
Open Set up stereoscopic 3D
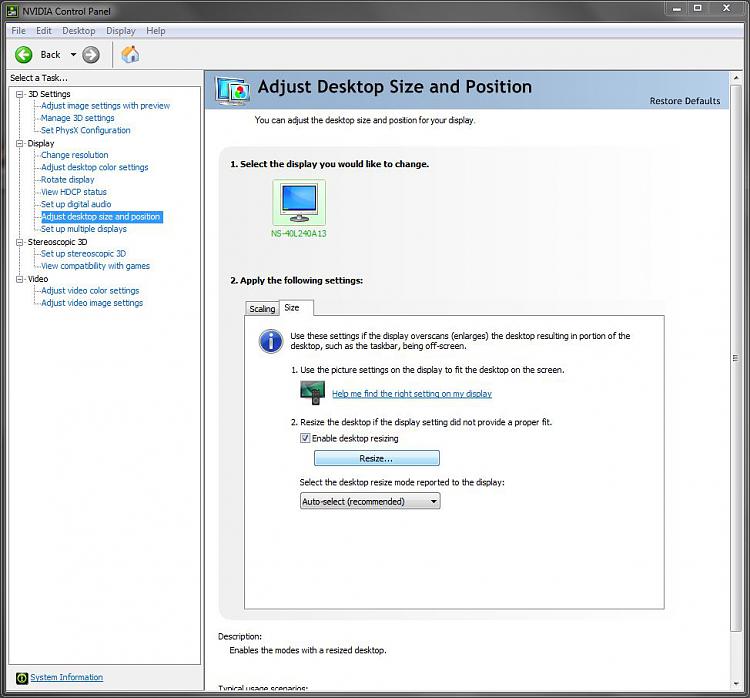coord(83,254)
